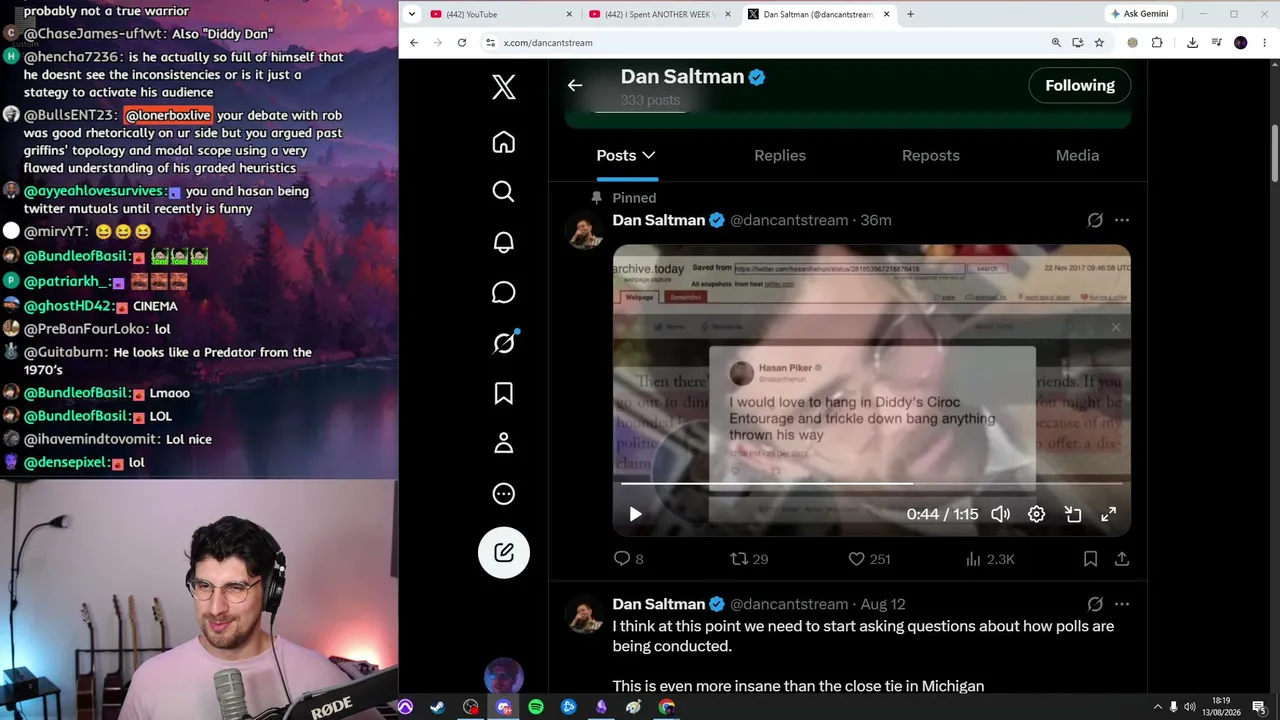Open the account avatar in the X sidebar

[504, 677]
